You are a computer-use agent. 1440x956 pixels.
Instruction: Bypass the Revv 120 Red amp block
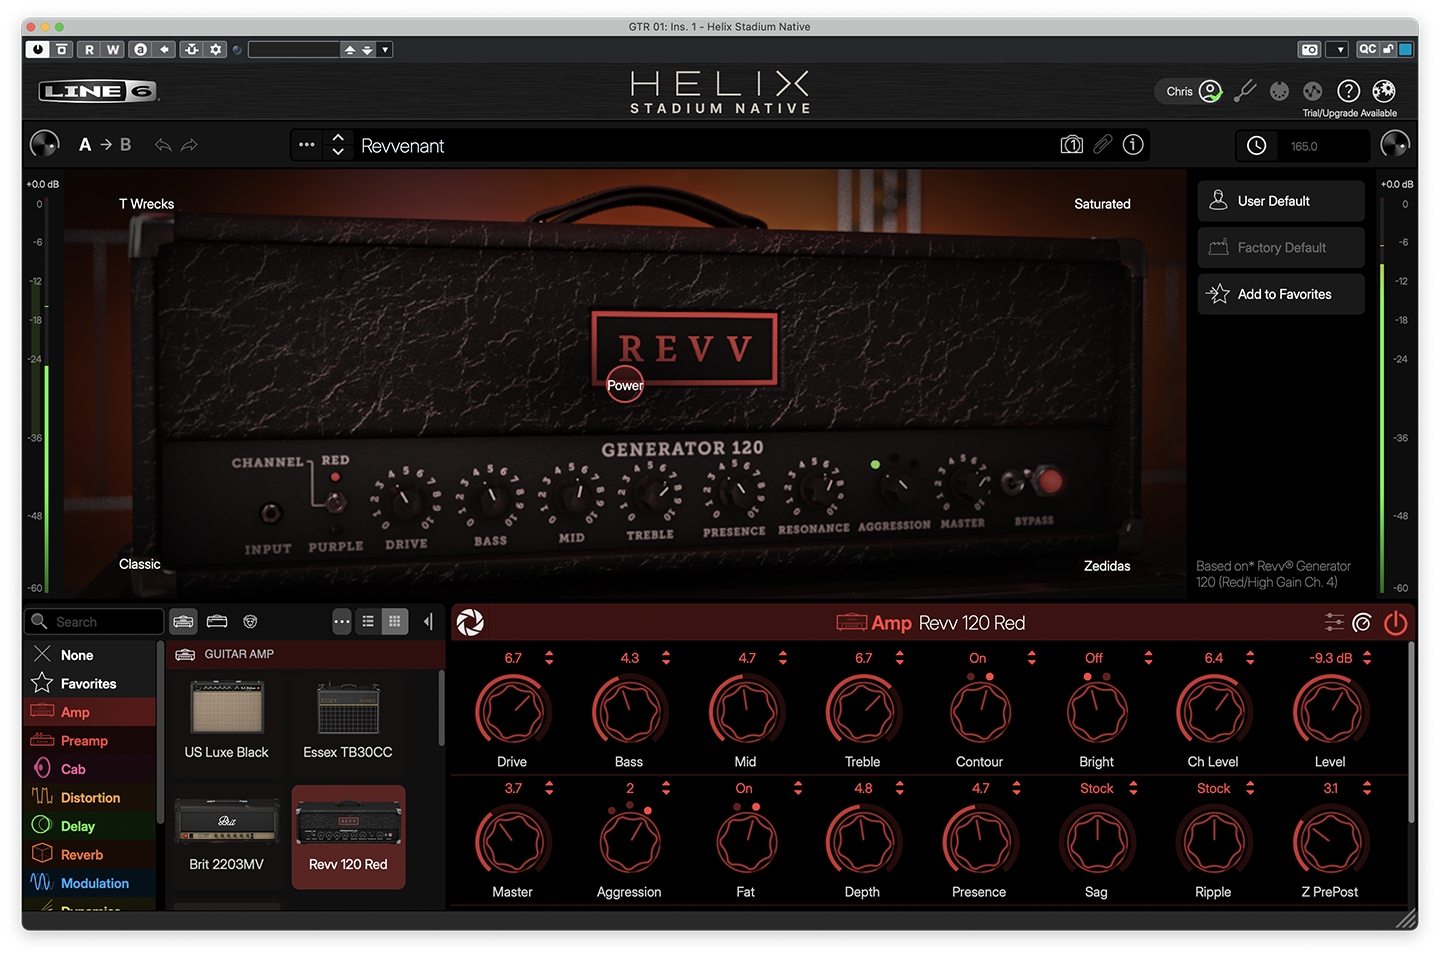pos(1395,623)
